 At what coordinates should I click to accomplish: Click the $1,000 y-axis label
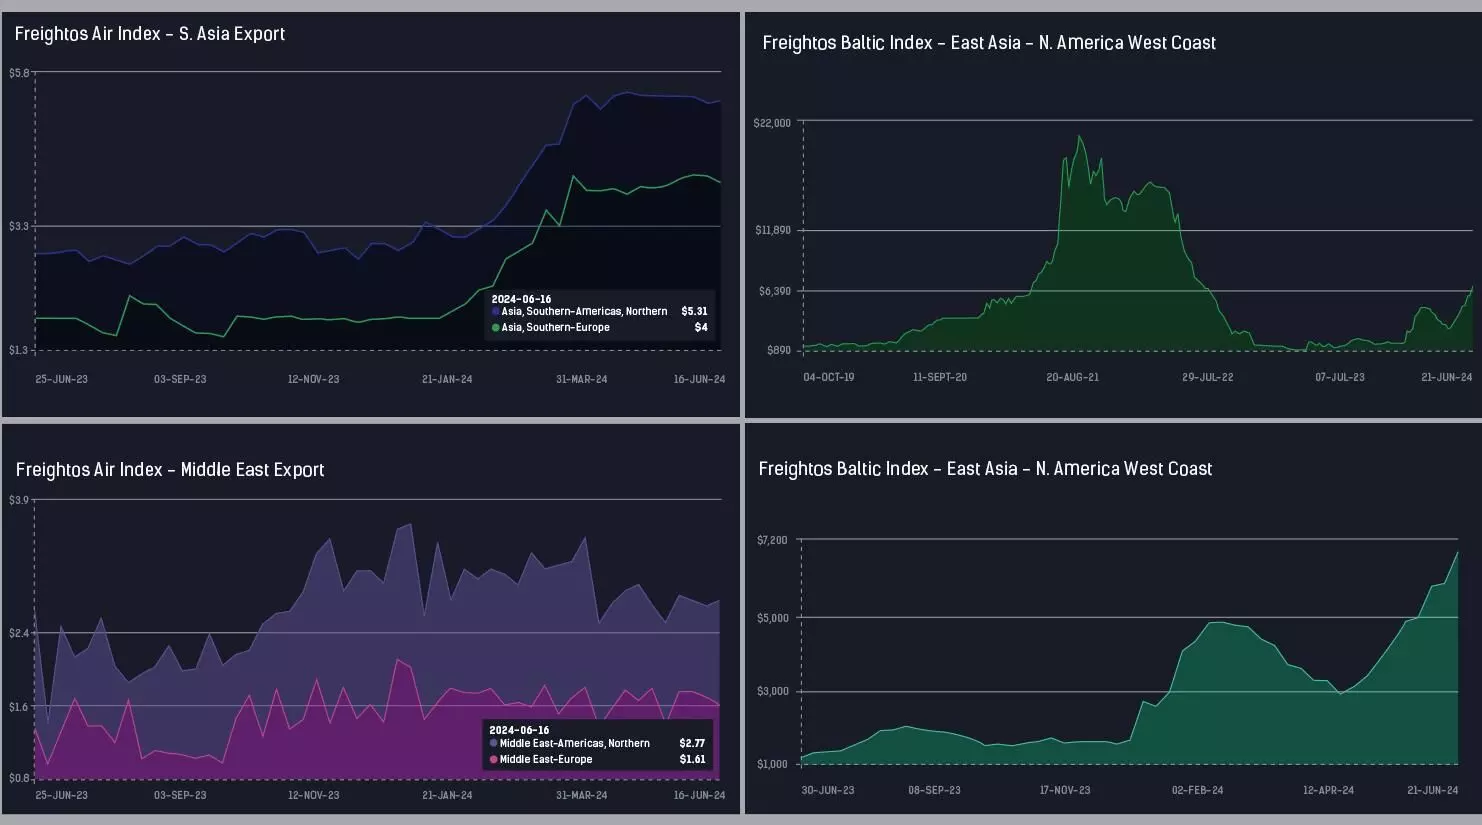coord(772,765)
